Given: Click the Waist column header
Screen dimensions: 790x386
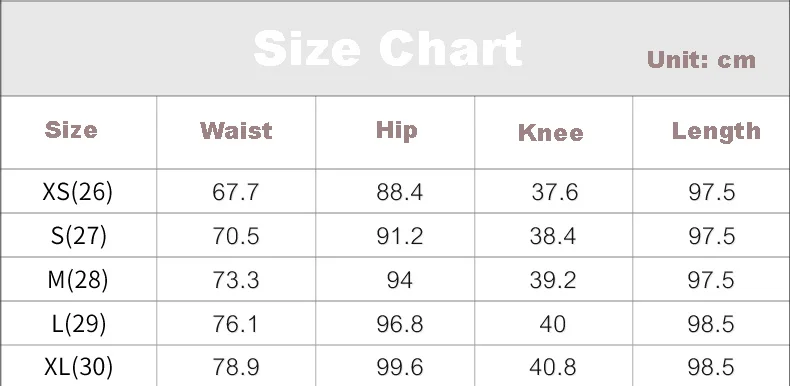Looking at the screenshot, I should click(236, 131).
